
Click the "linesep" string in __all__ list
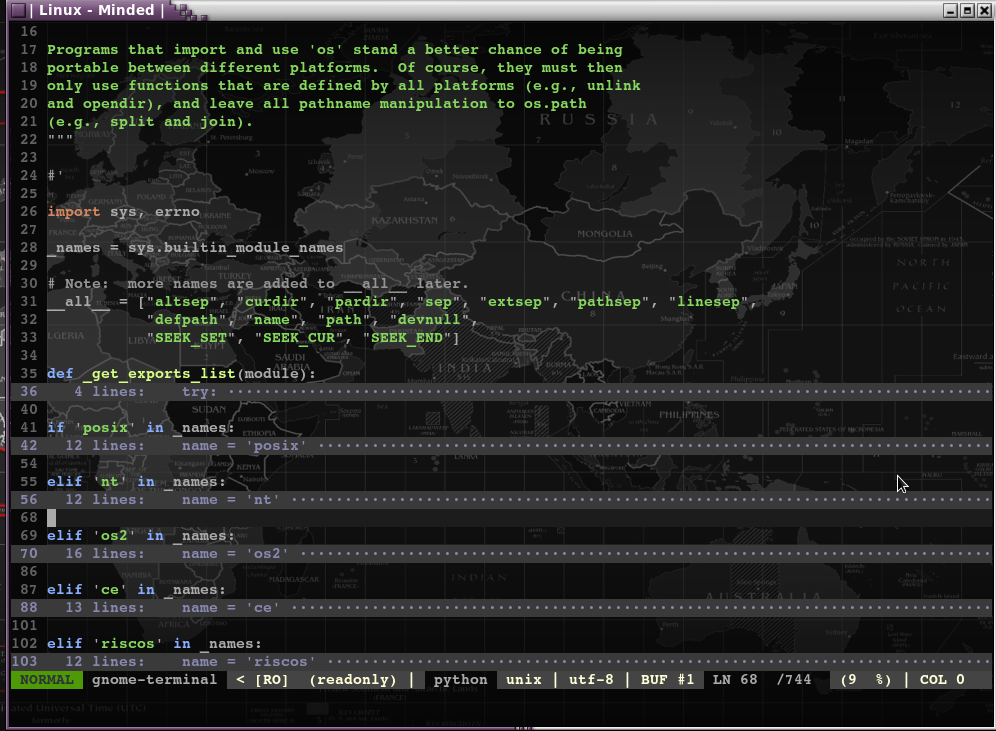point(708,302)
